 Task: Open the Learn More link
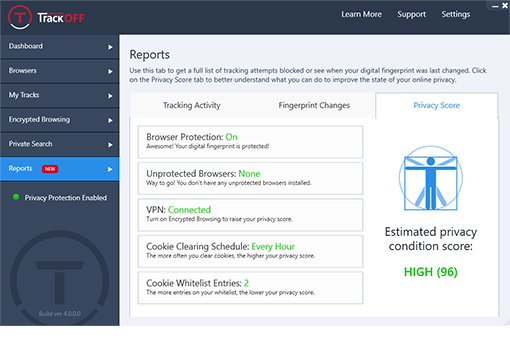pos(361,14)
